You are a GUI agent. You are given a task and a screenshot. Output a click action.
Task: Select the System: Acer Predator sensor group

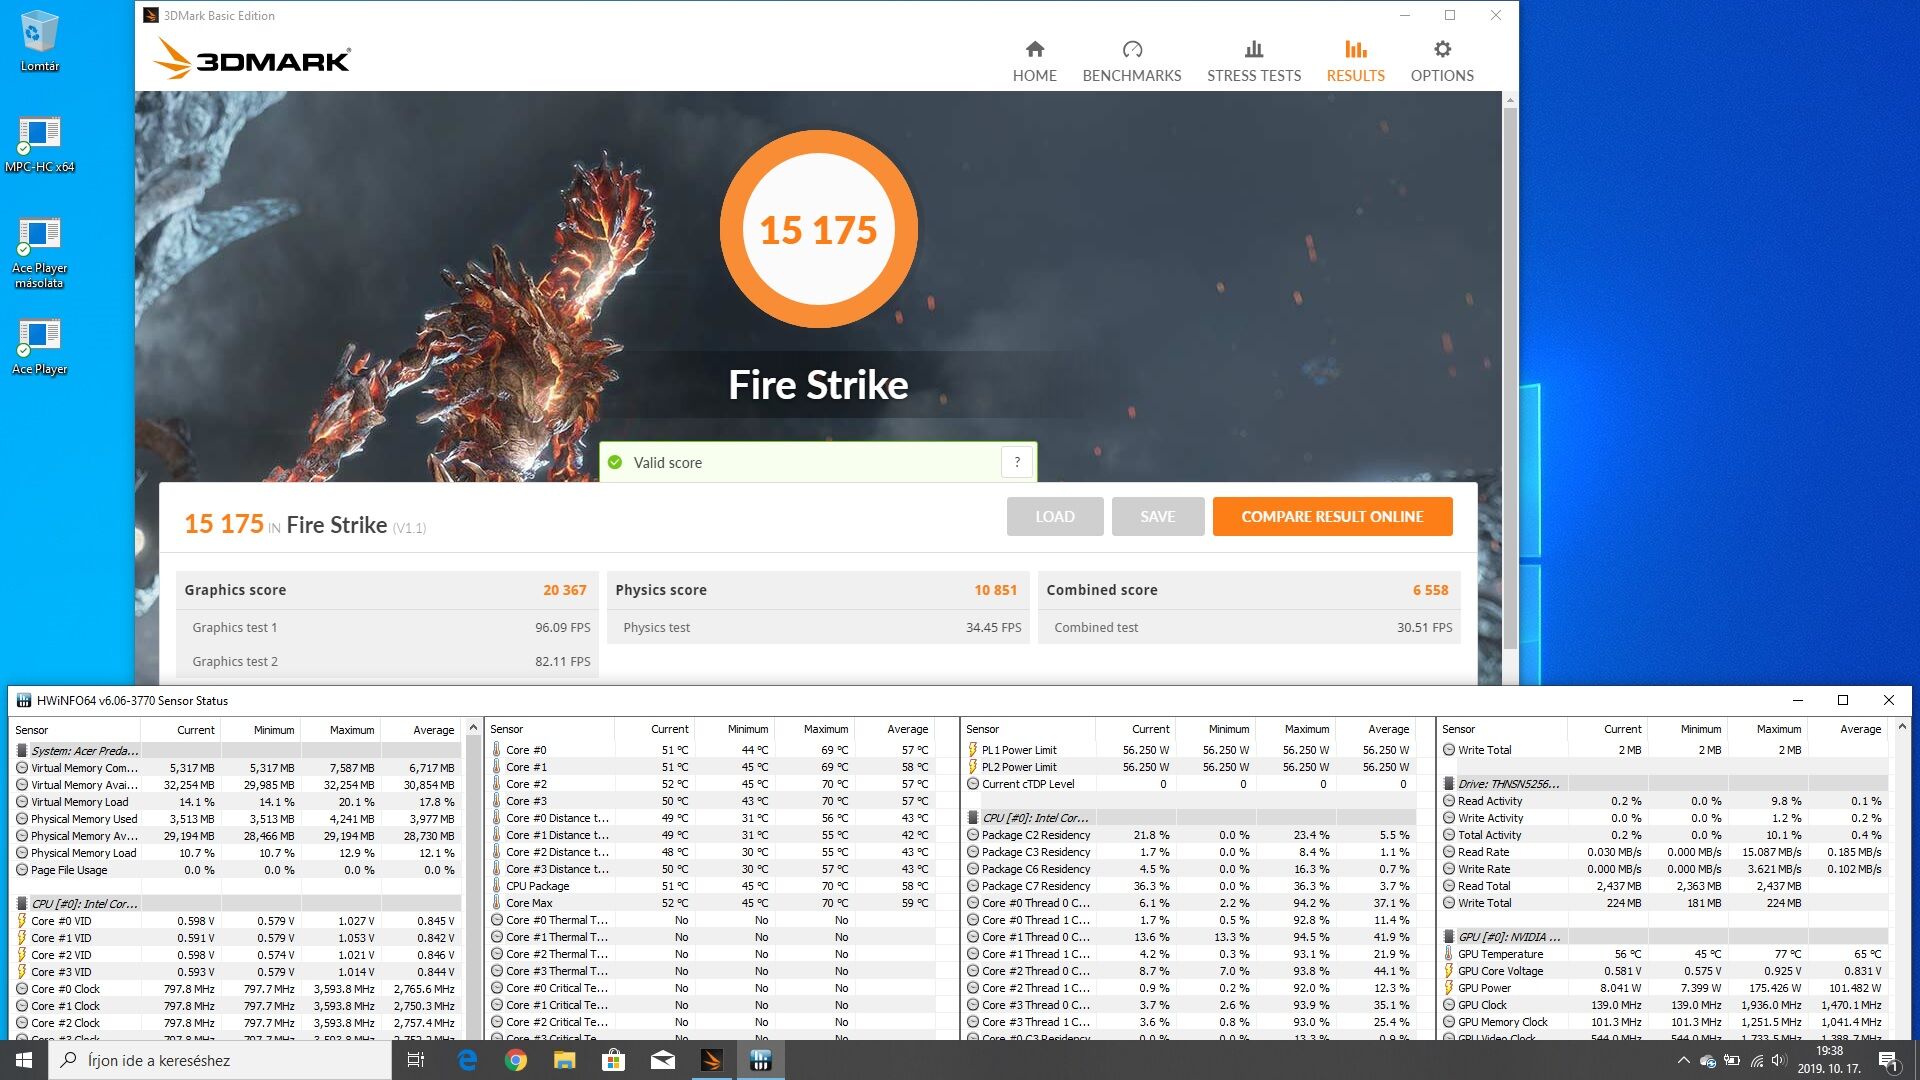click(238, 751)
